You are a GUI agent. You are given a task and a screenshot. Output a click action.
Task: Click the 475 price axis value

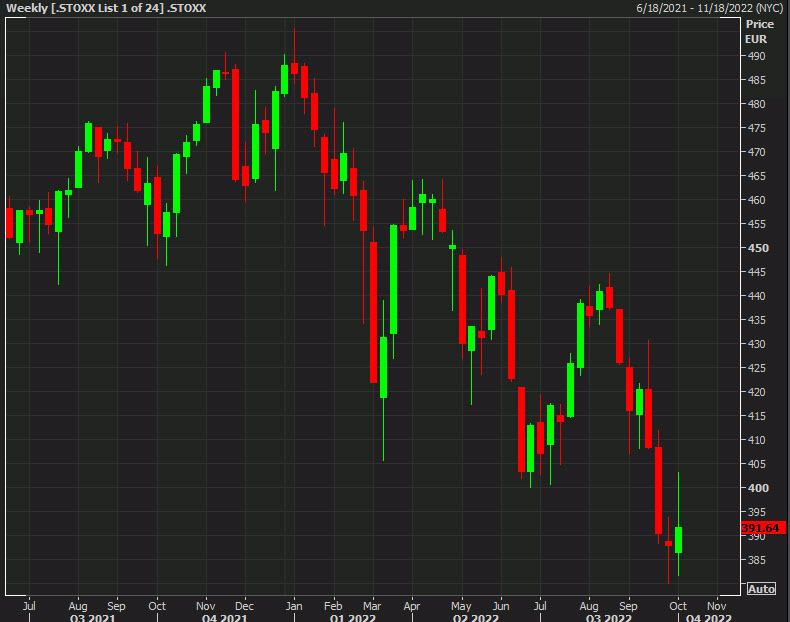click(756, 128)
